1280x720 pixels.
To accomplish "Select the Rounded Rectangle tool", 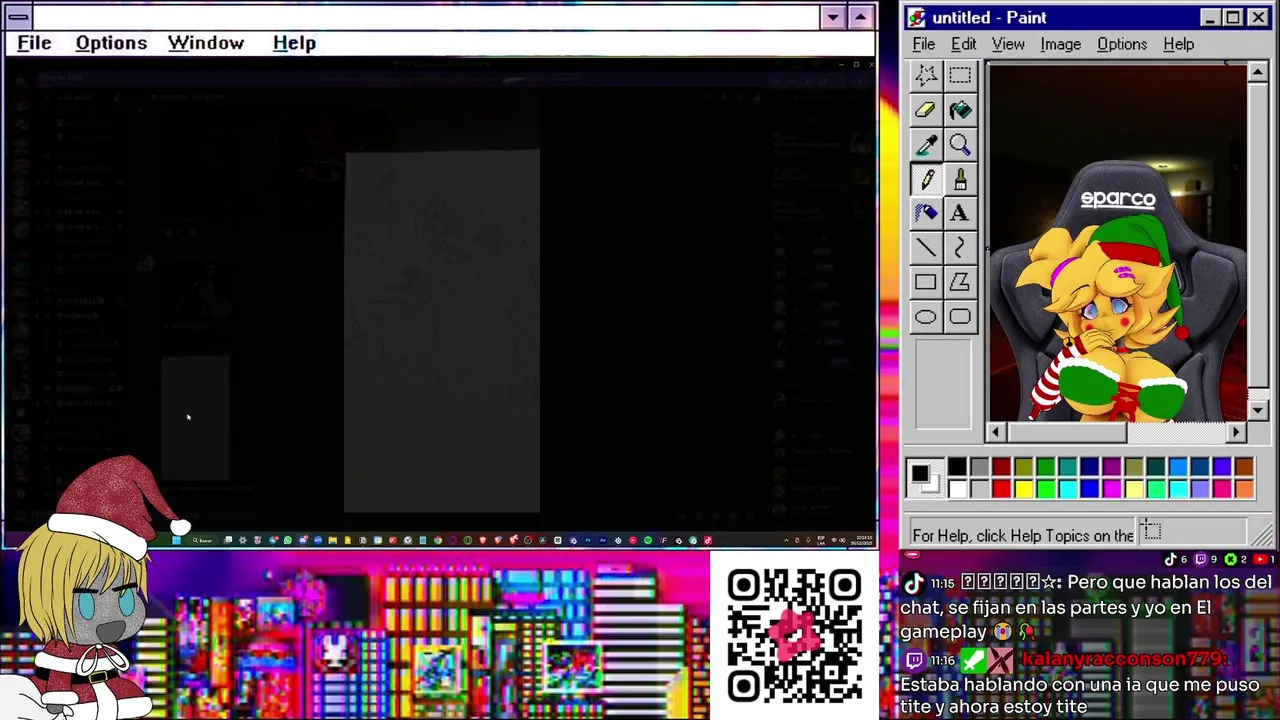I will tap(960, 317).
